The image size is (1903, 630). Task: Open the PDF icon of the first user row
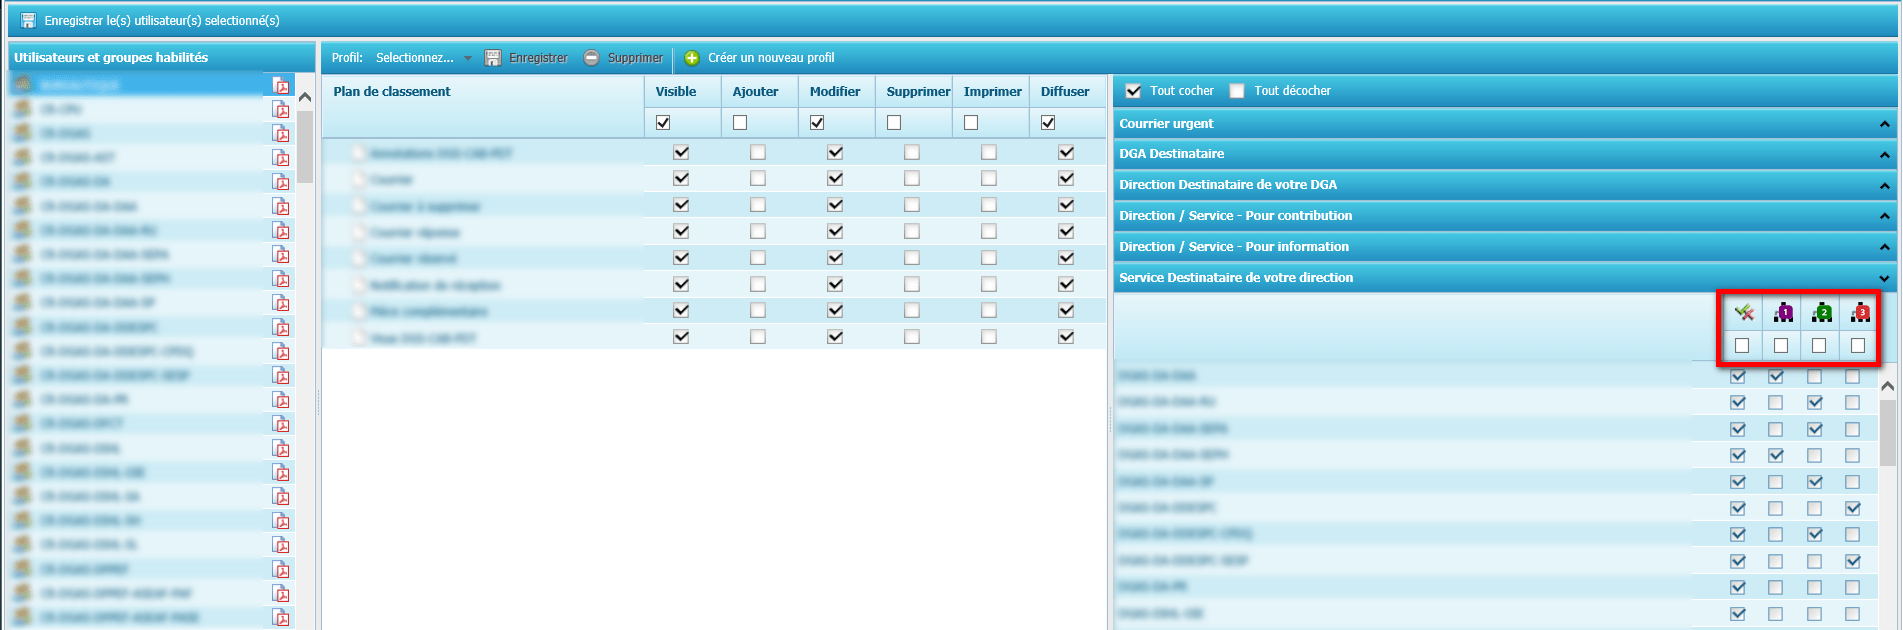[282, 86]
